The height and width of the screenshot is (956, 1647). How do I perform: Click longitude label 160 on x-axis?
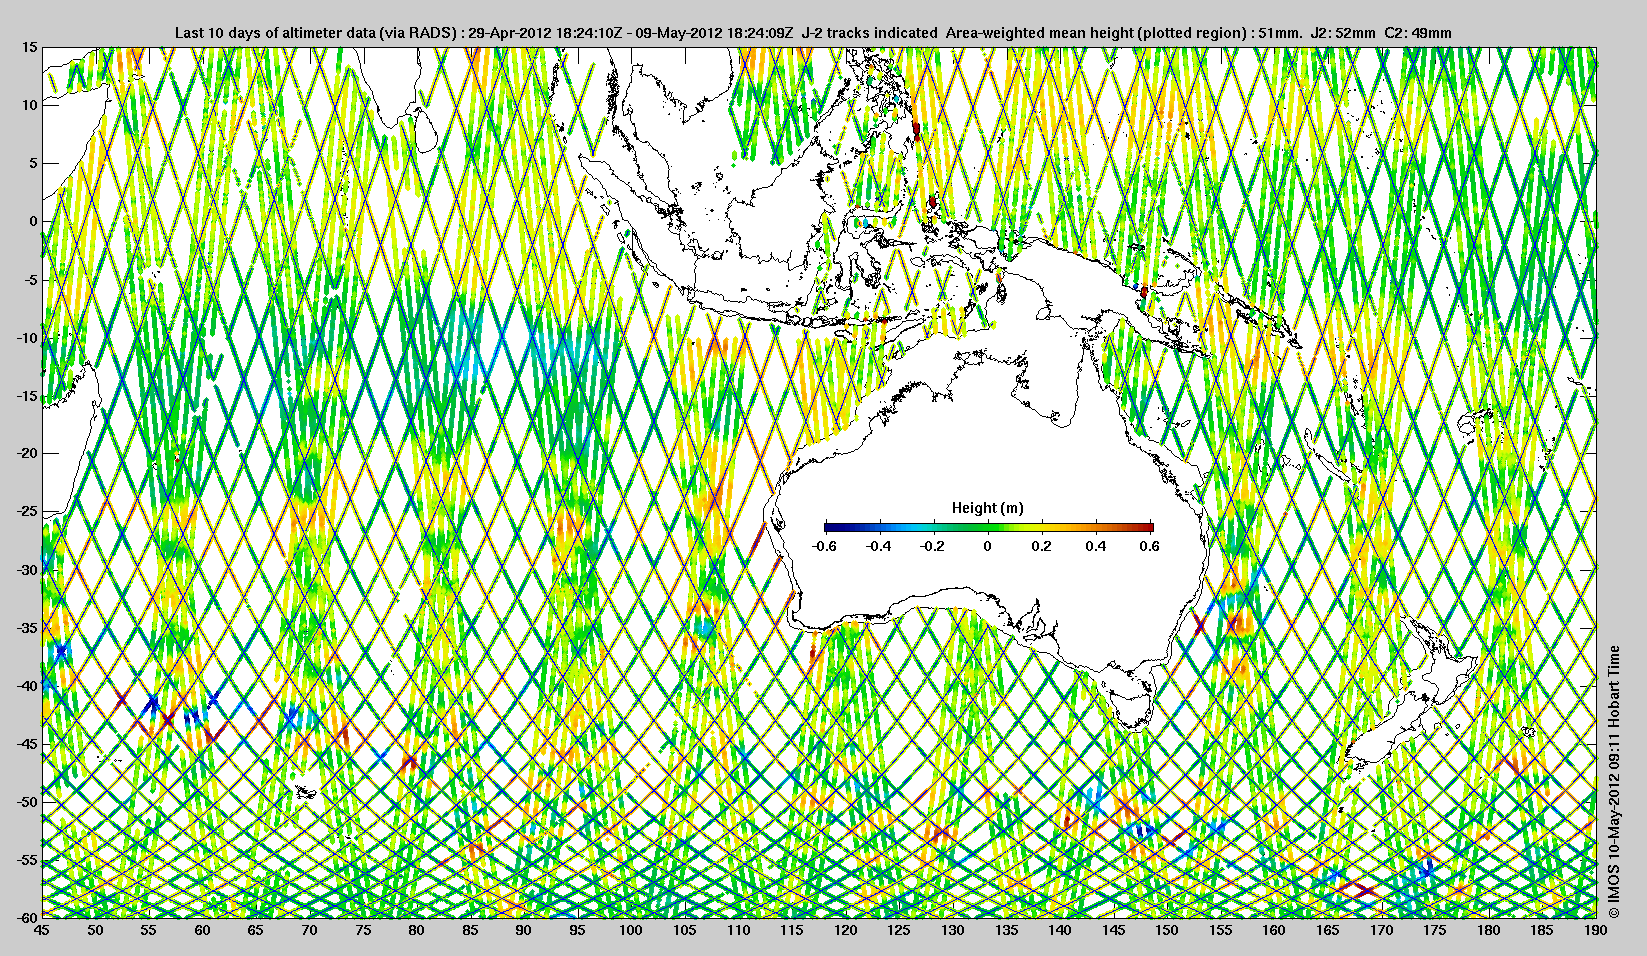pos(1274,930)
